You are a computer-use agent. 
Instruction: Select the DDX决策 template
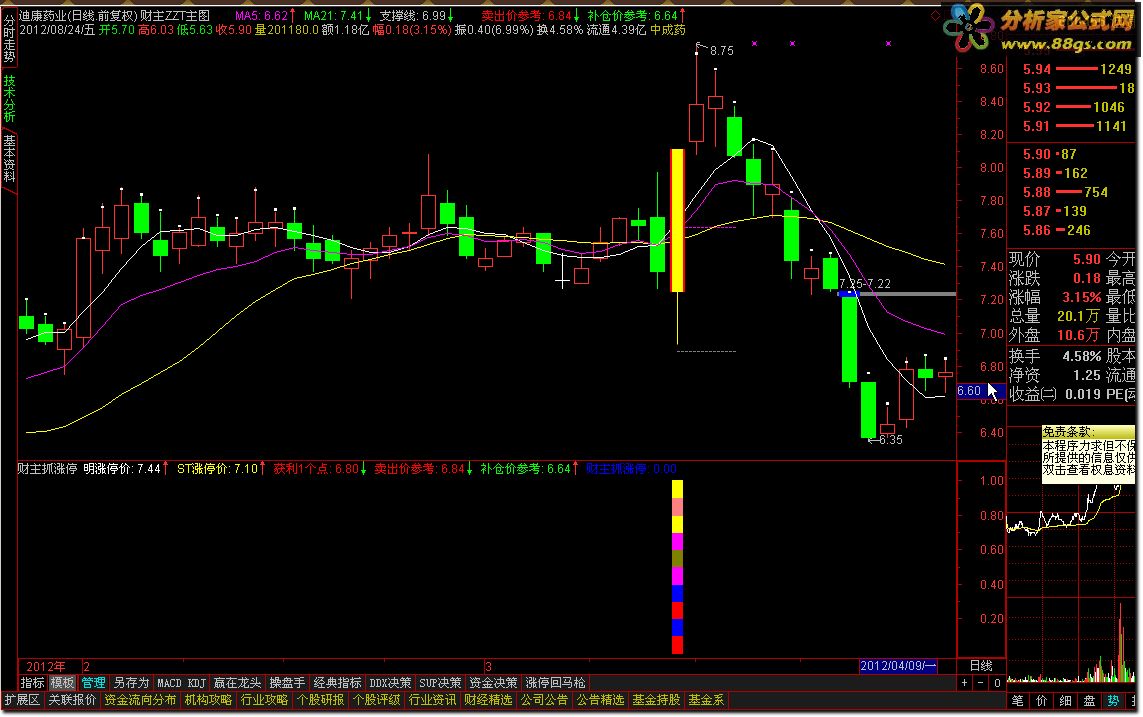(390, 683)
